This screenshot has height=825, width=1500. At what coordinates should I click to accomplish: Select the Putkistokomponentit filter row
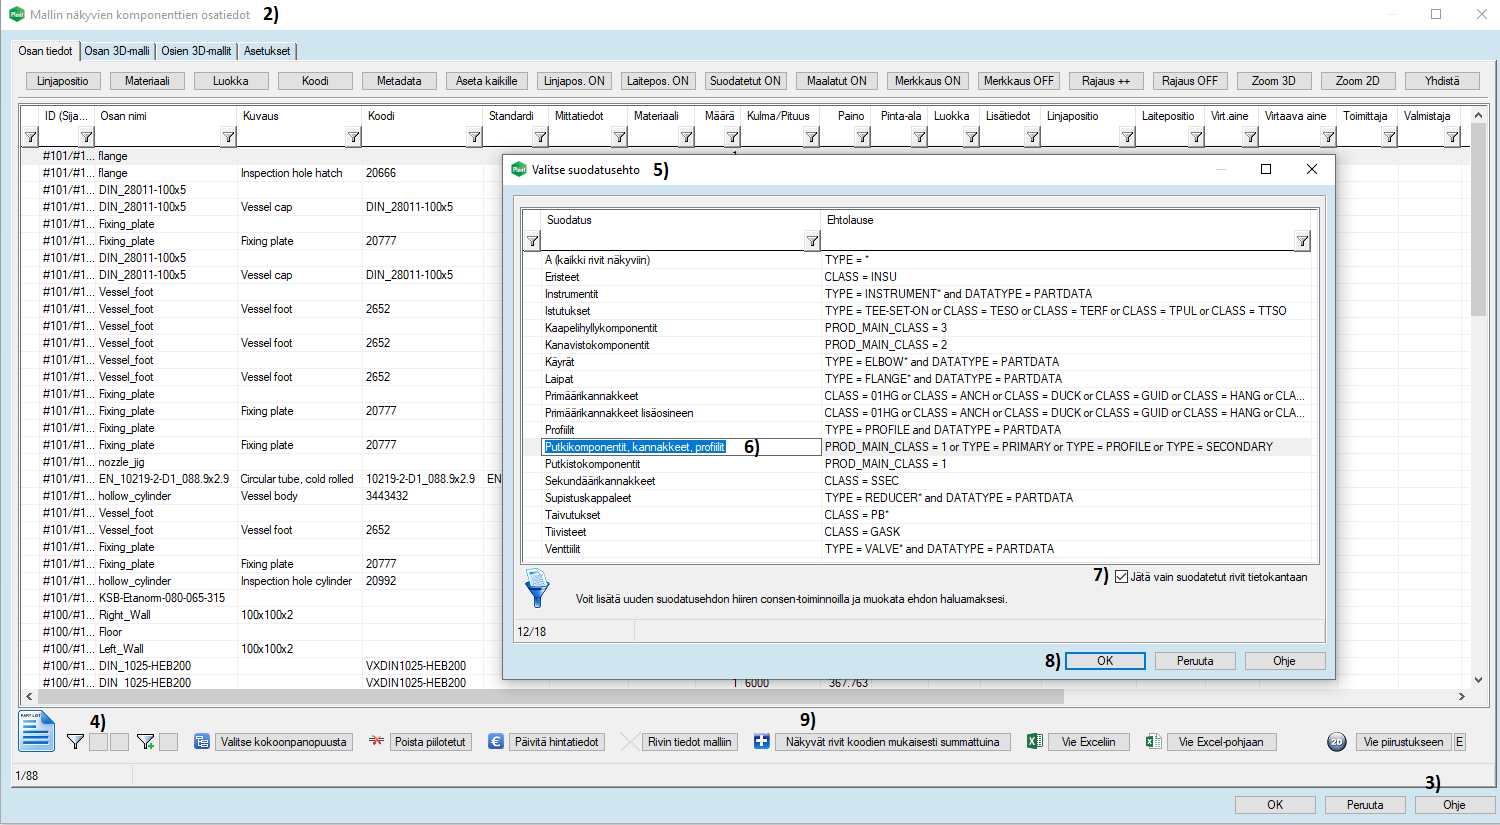click(x=593, y=464)
